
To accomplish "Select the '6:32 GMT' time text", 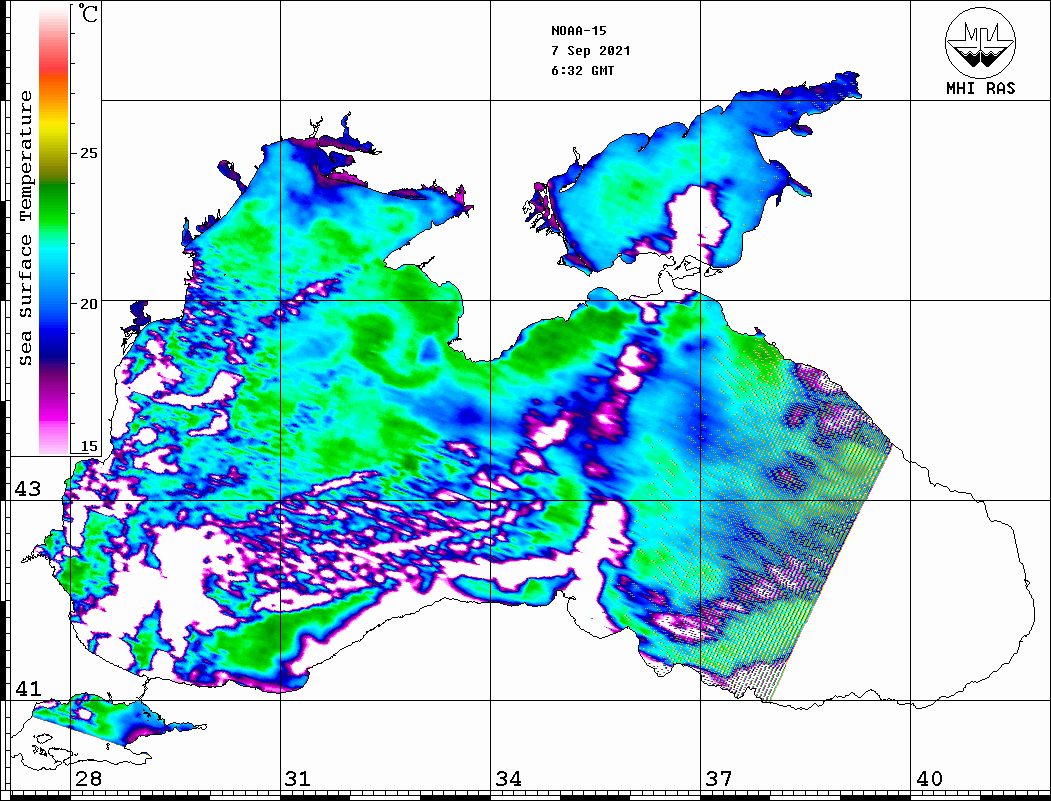I will (x=582, y=70).
